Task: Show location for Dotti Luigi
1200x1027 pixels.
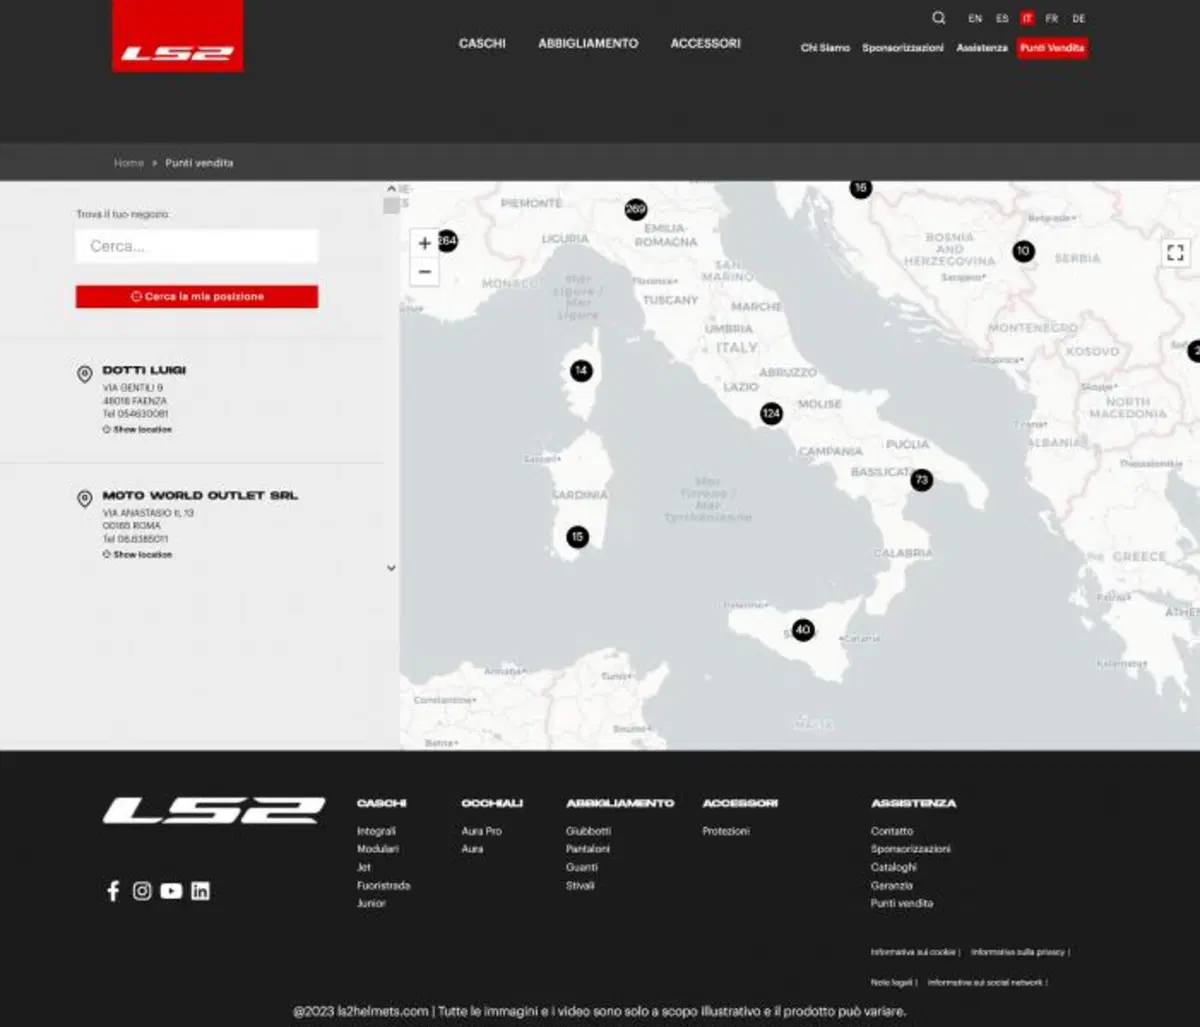Action: (x=137, y=429)
